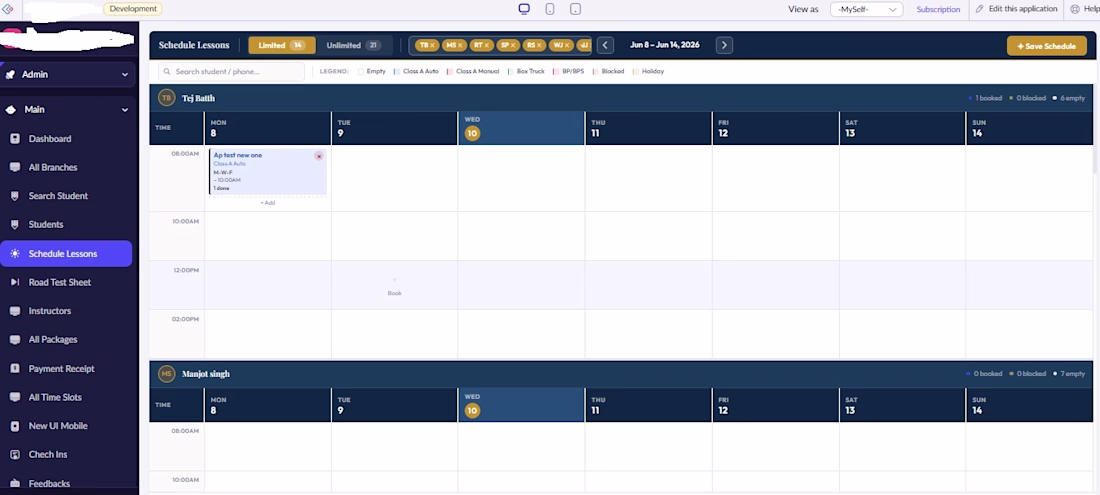Collapse the Main section chevron
The width and height of the screenshot is (1100, 495).
coord(125,109)
